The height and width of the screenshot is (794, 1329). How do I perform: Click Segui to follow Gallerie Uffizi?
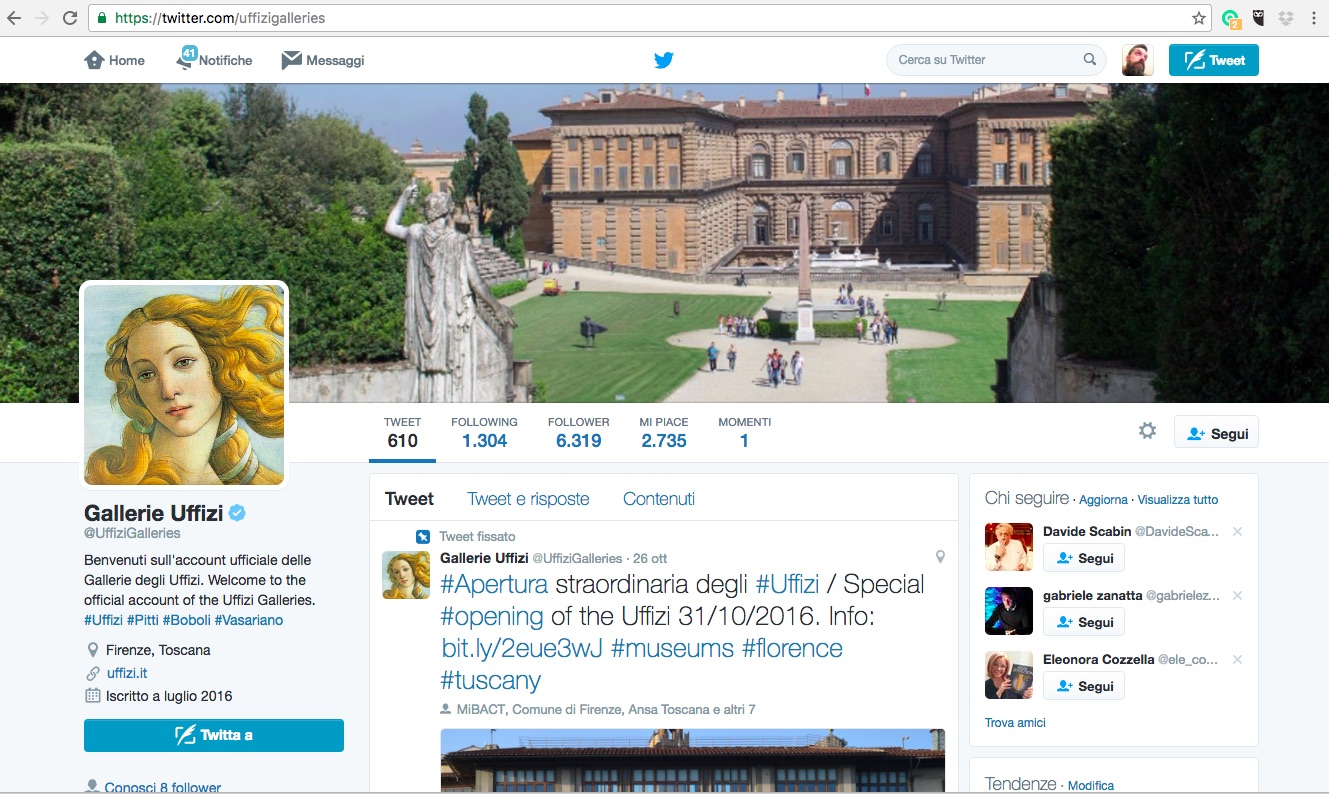click(x=1216, y=433)
